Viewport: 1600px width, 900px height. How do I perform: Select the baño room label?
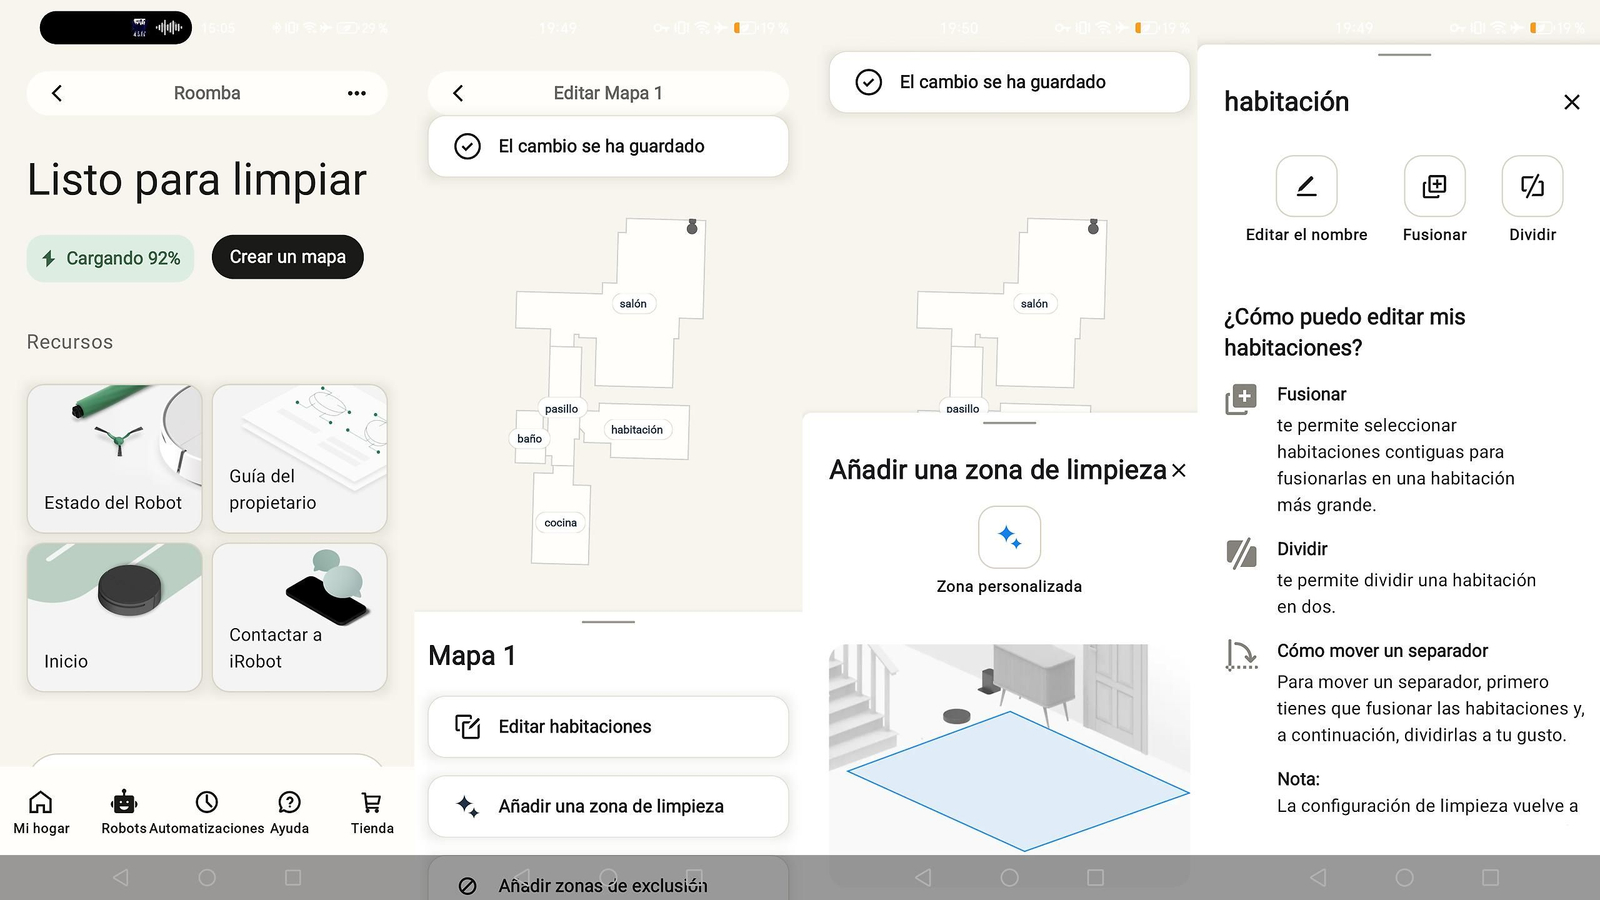(x=530, y=439)
